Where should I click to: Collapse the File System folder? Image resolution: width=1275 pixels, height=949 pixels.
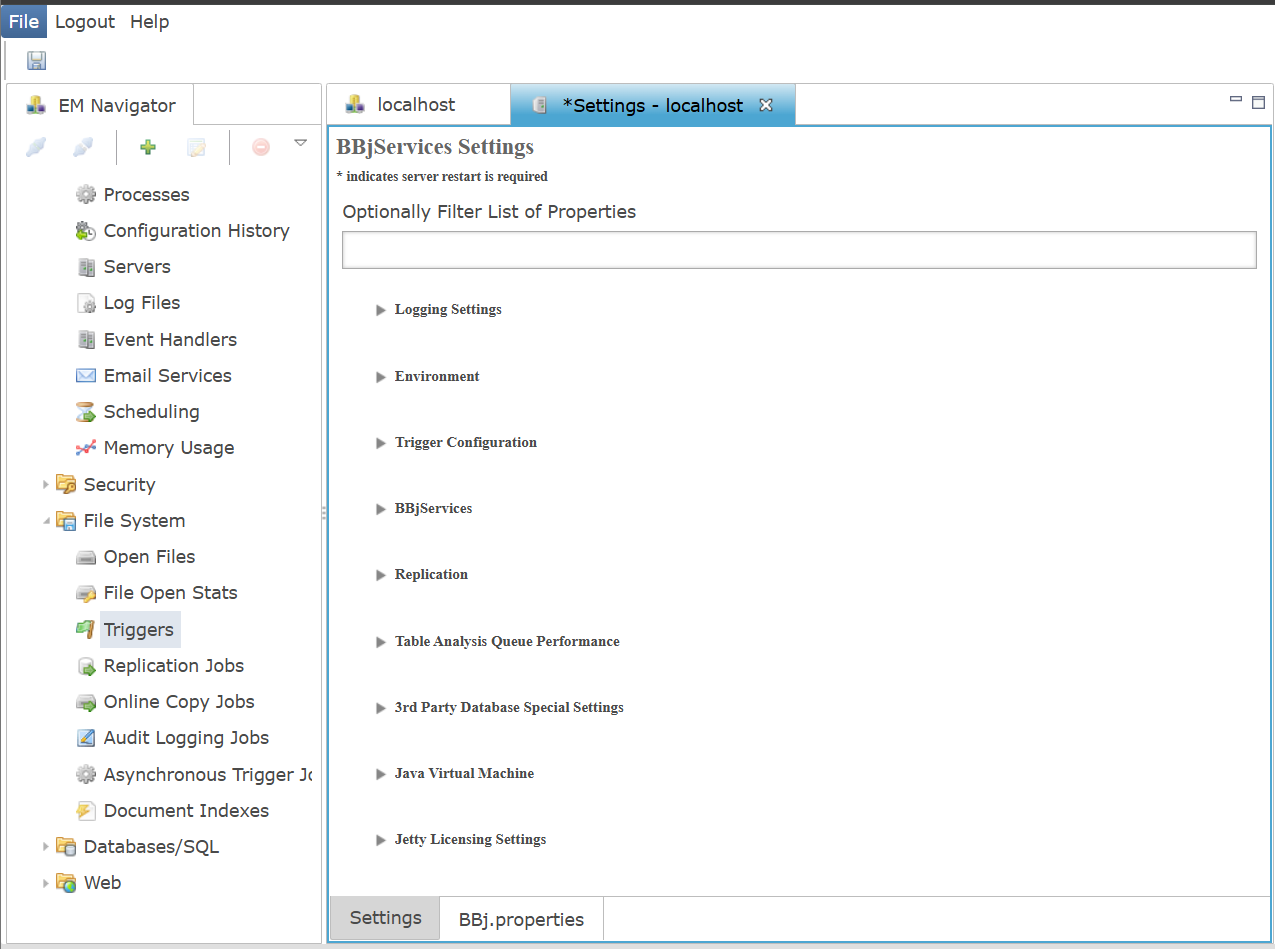[46, 521]
